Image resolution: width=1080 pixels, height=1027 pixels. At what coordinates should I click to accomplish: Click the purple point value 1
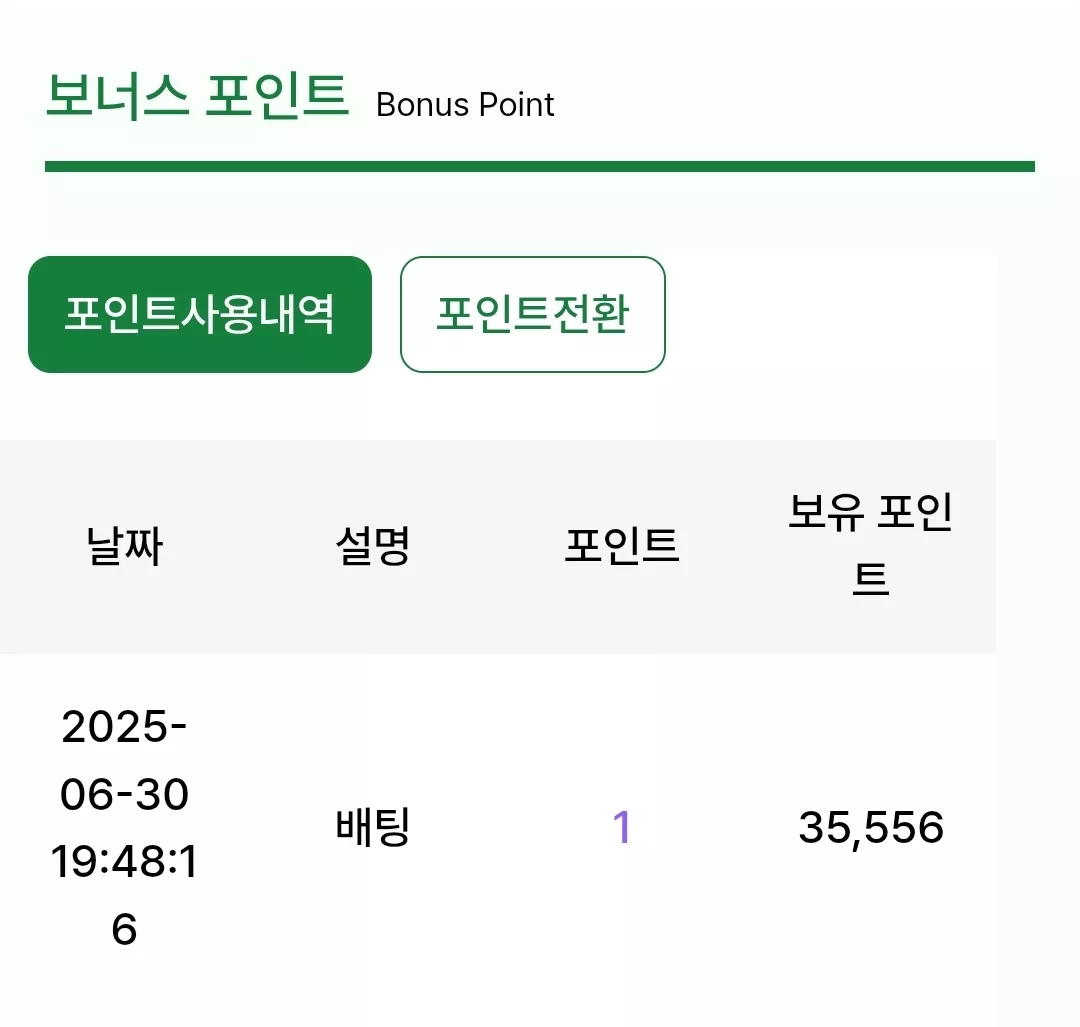622,827
